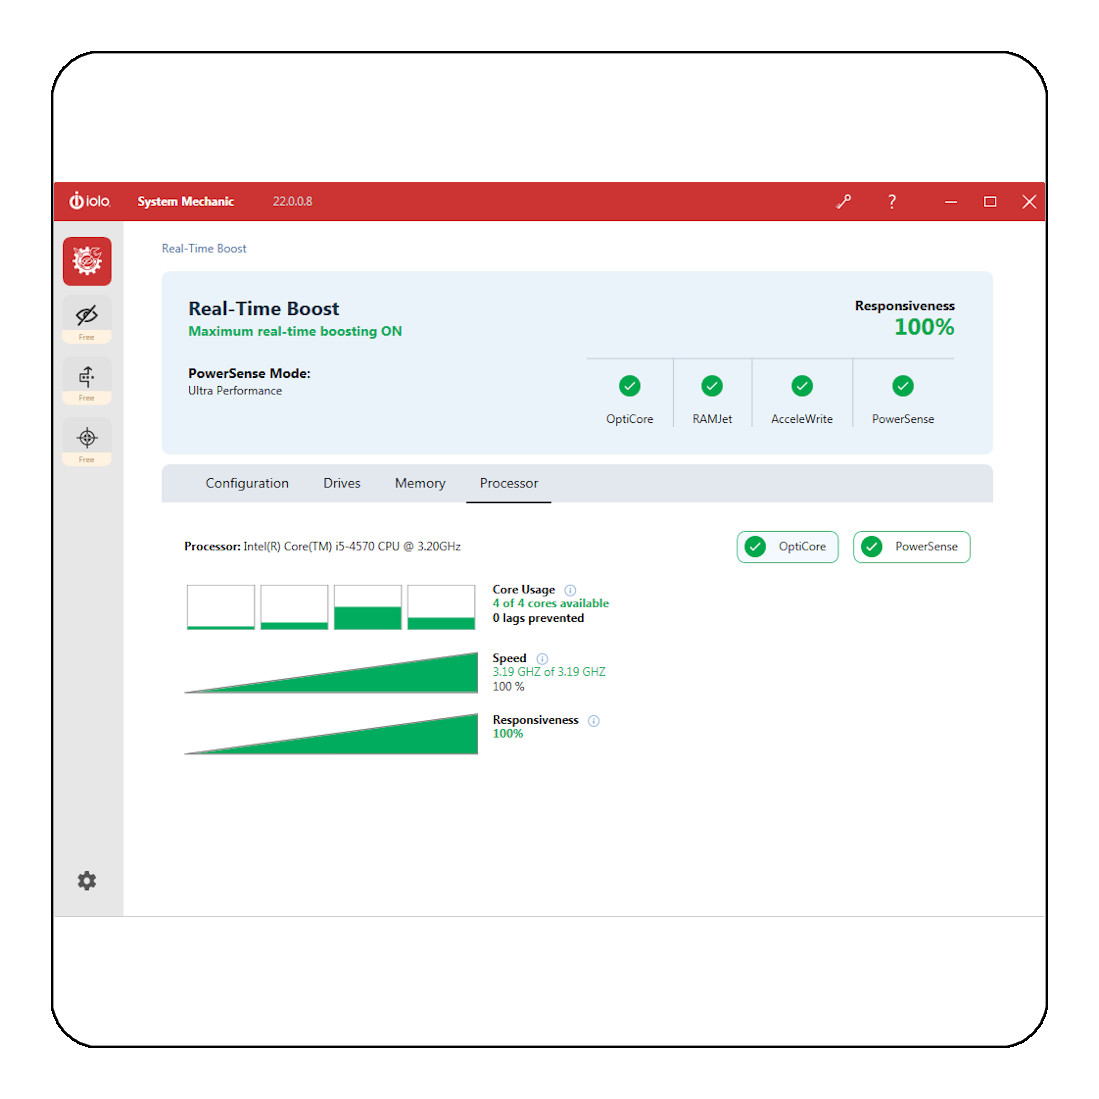Click the Intel Core i5-4570 processor name
The image size is (1099, 1099).
[x=352, y=546]
